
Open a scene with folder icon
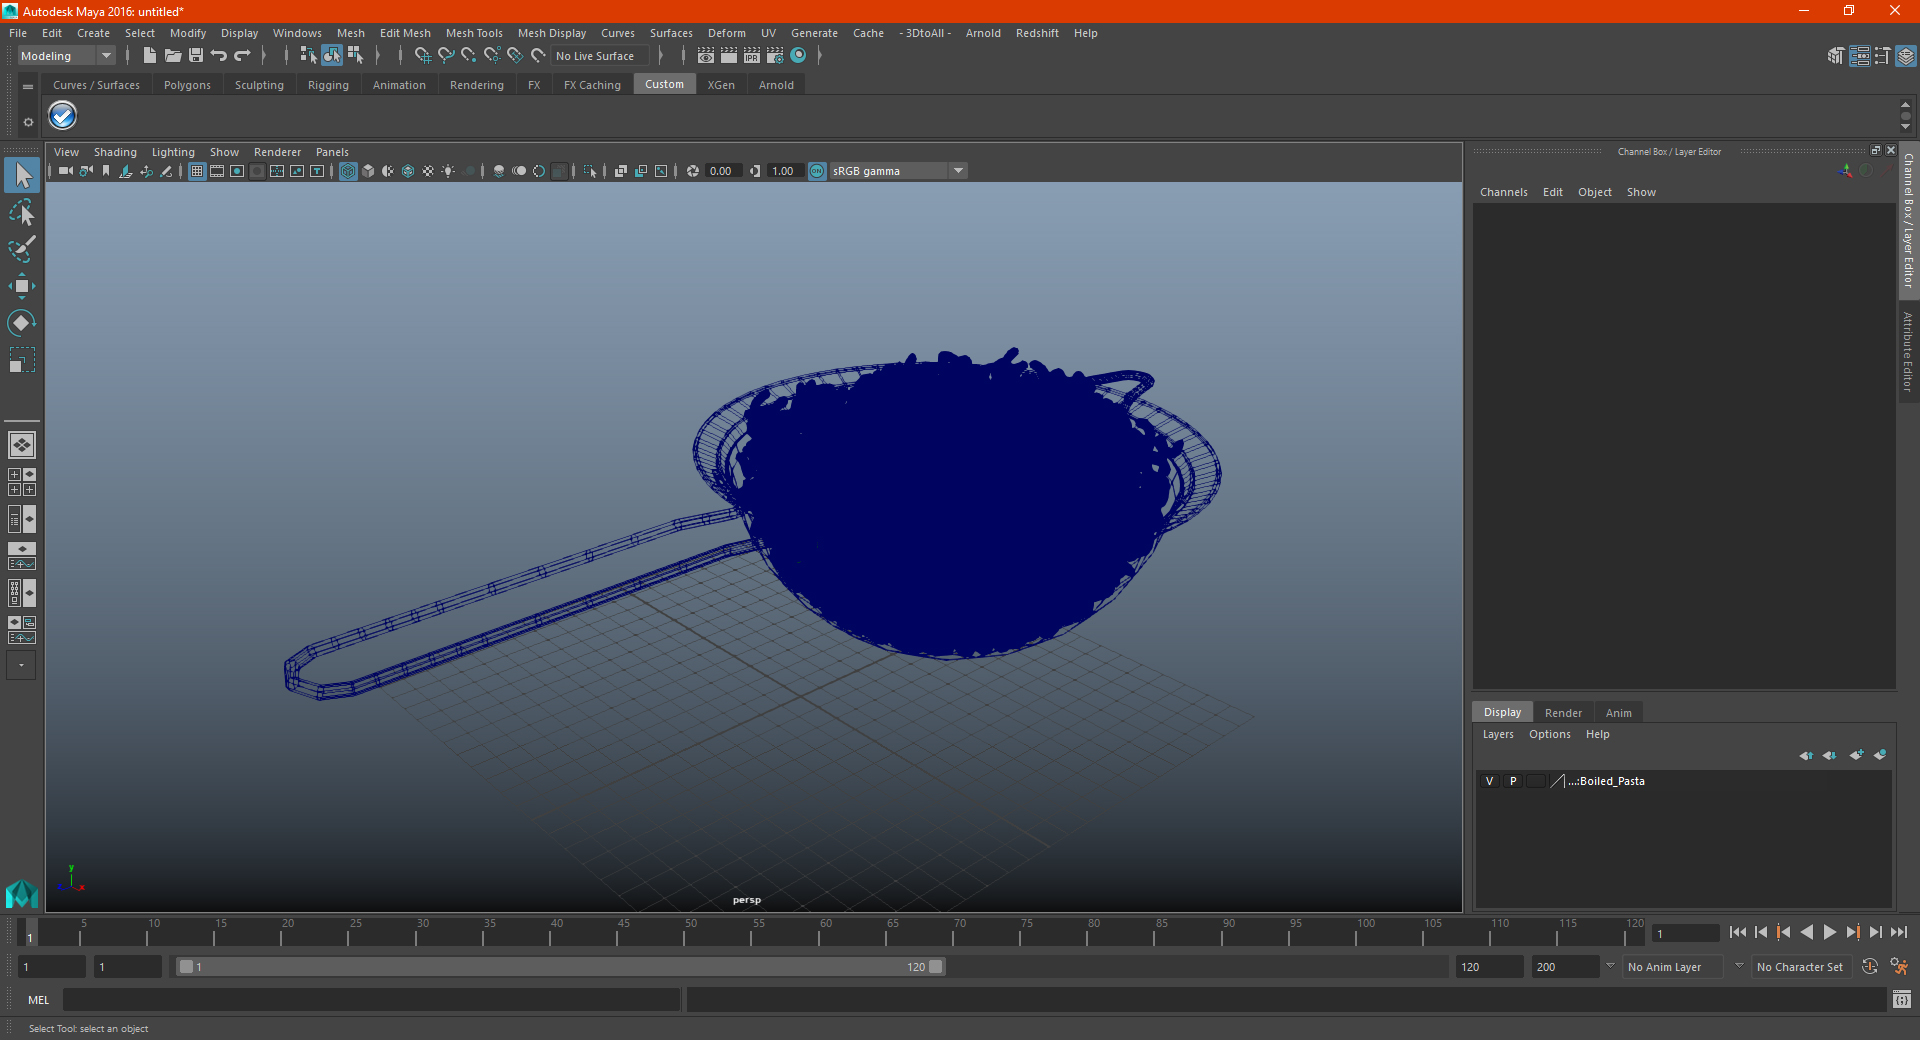(x=172, y=56)
